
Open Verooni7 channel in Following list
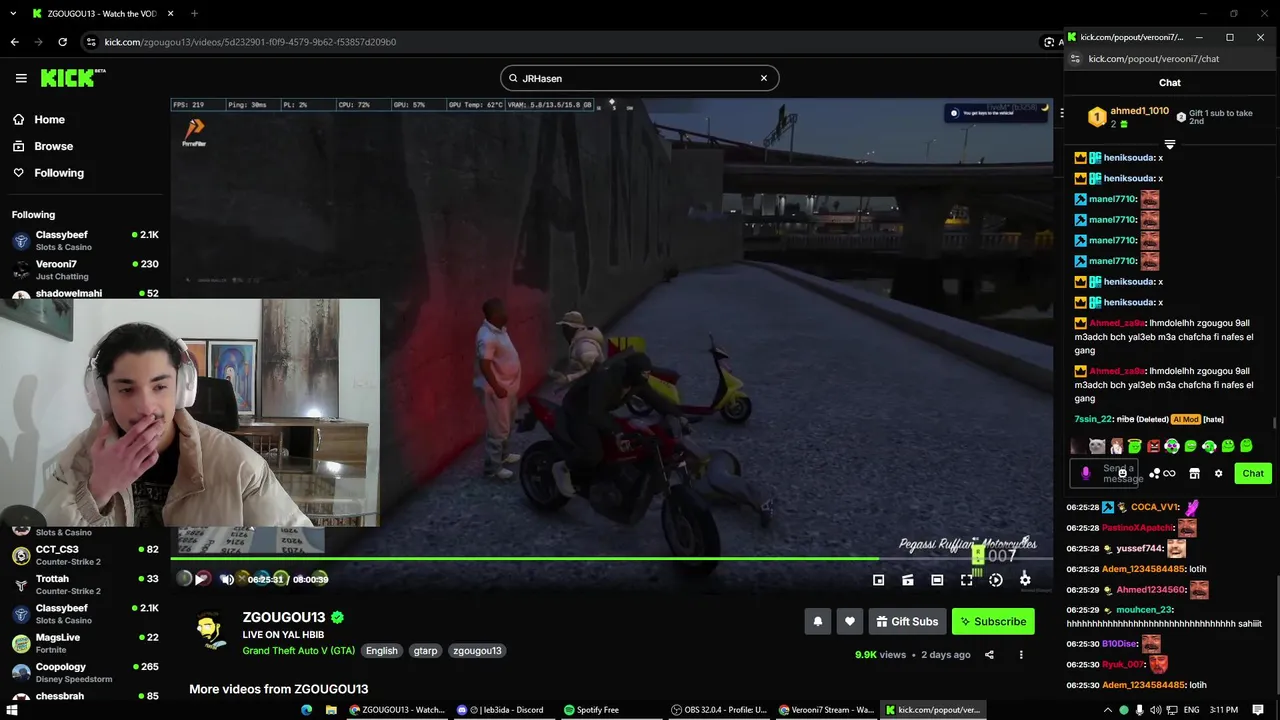(x=85, y=269)
